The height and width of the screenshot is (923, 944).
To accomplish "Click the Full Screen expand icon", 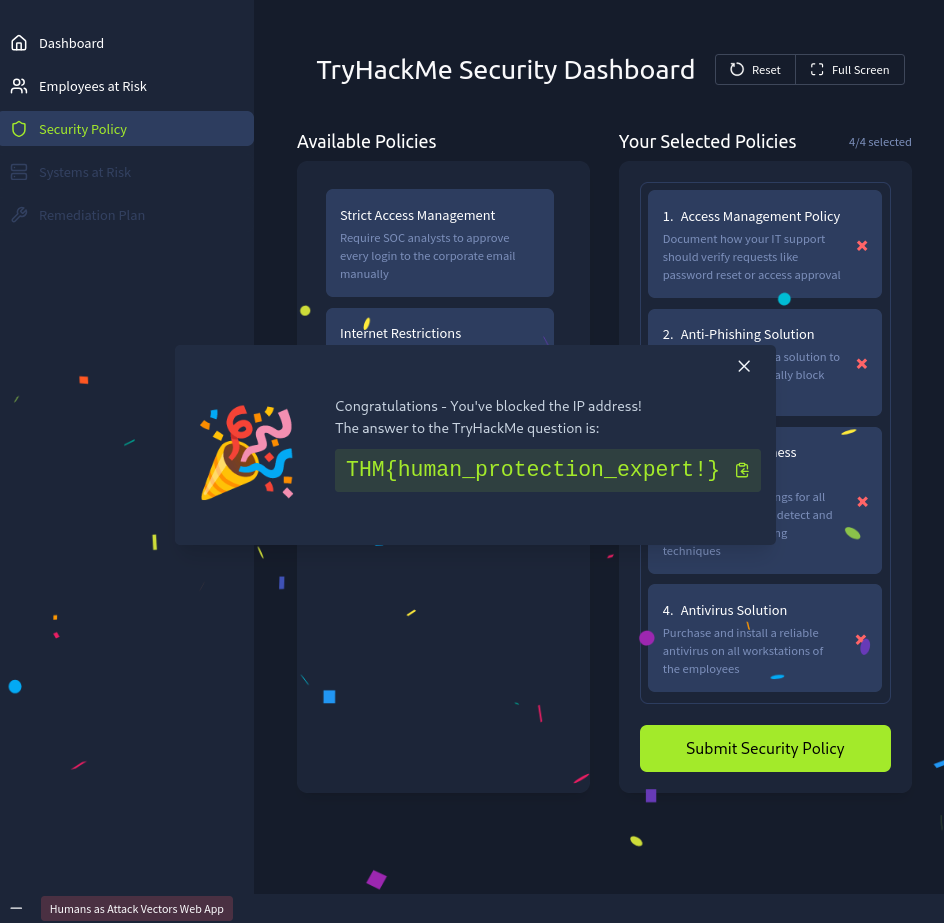I will point(817,69).
